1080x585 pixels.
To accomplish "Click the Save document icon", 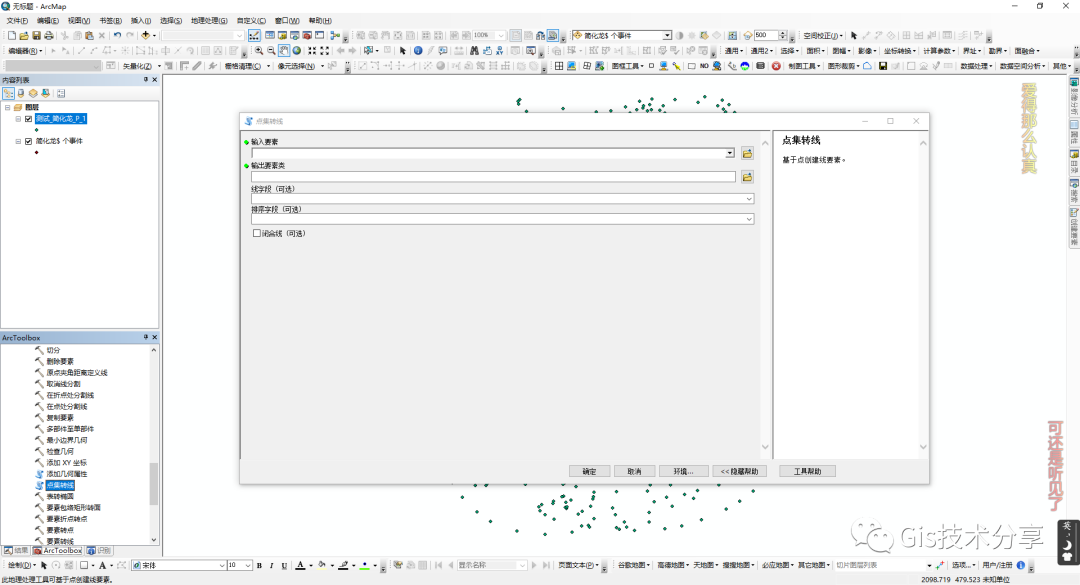I will 36,35.
